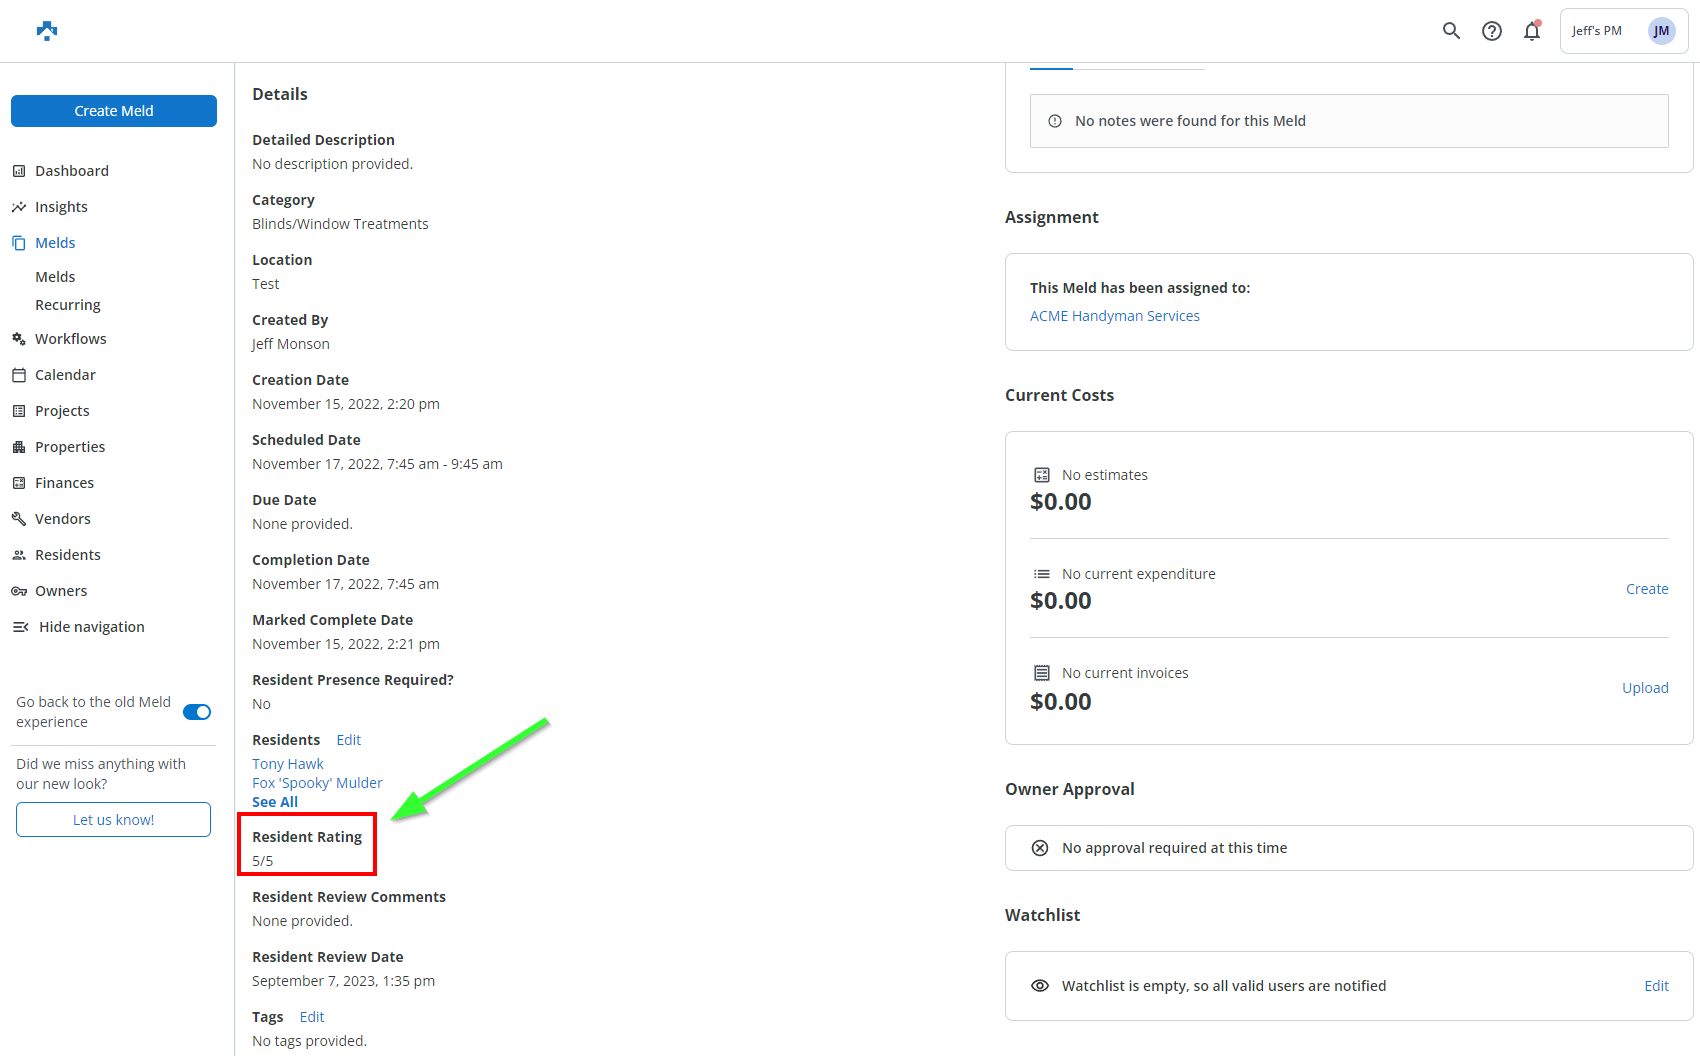This screenshot has width=1700, height=1056.
Task: Click the Calendar sidebar icon
Action: click(x=19, y=375)
